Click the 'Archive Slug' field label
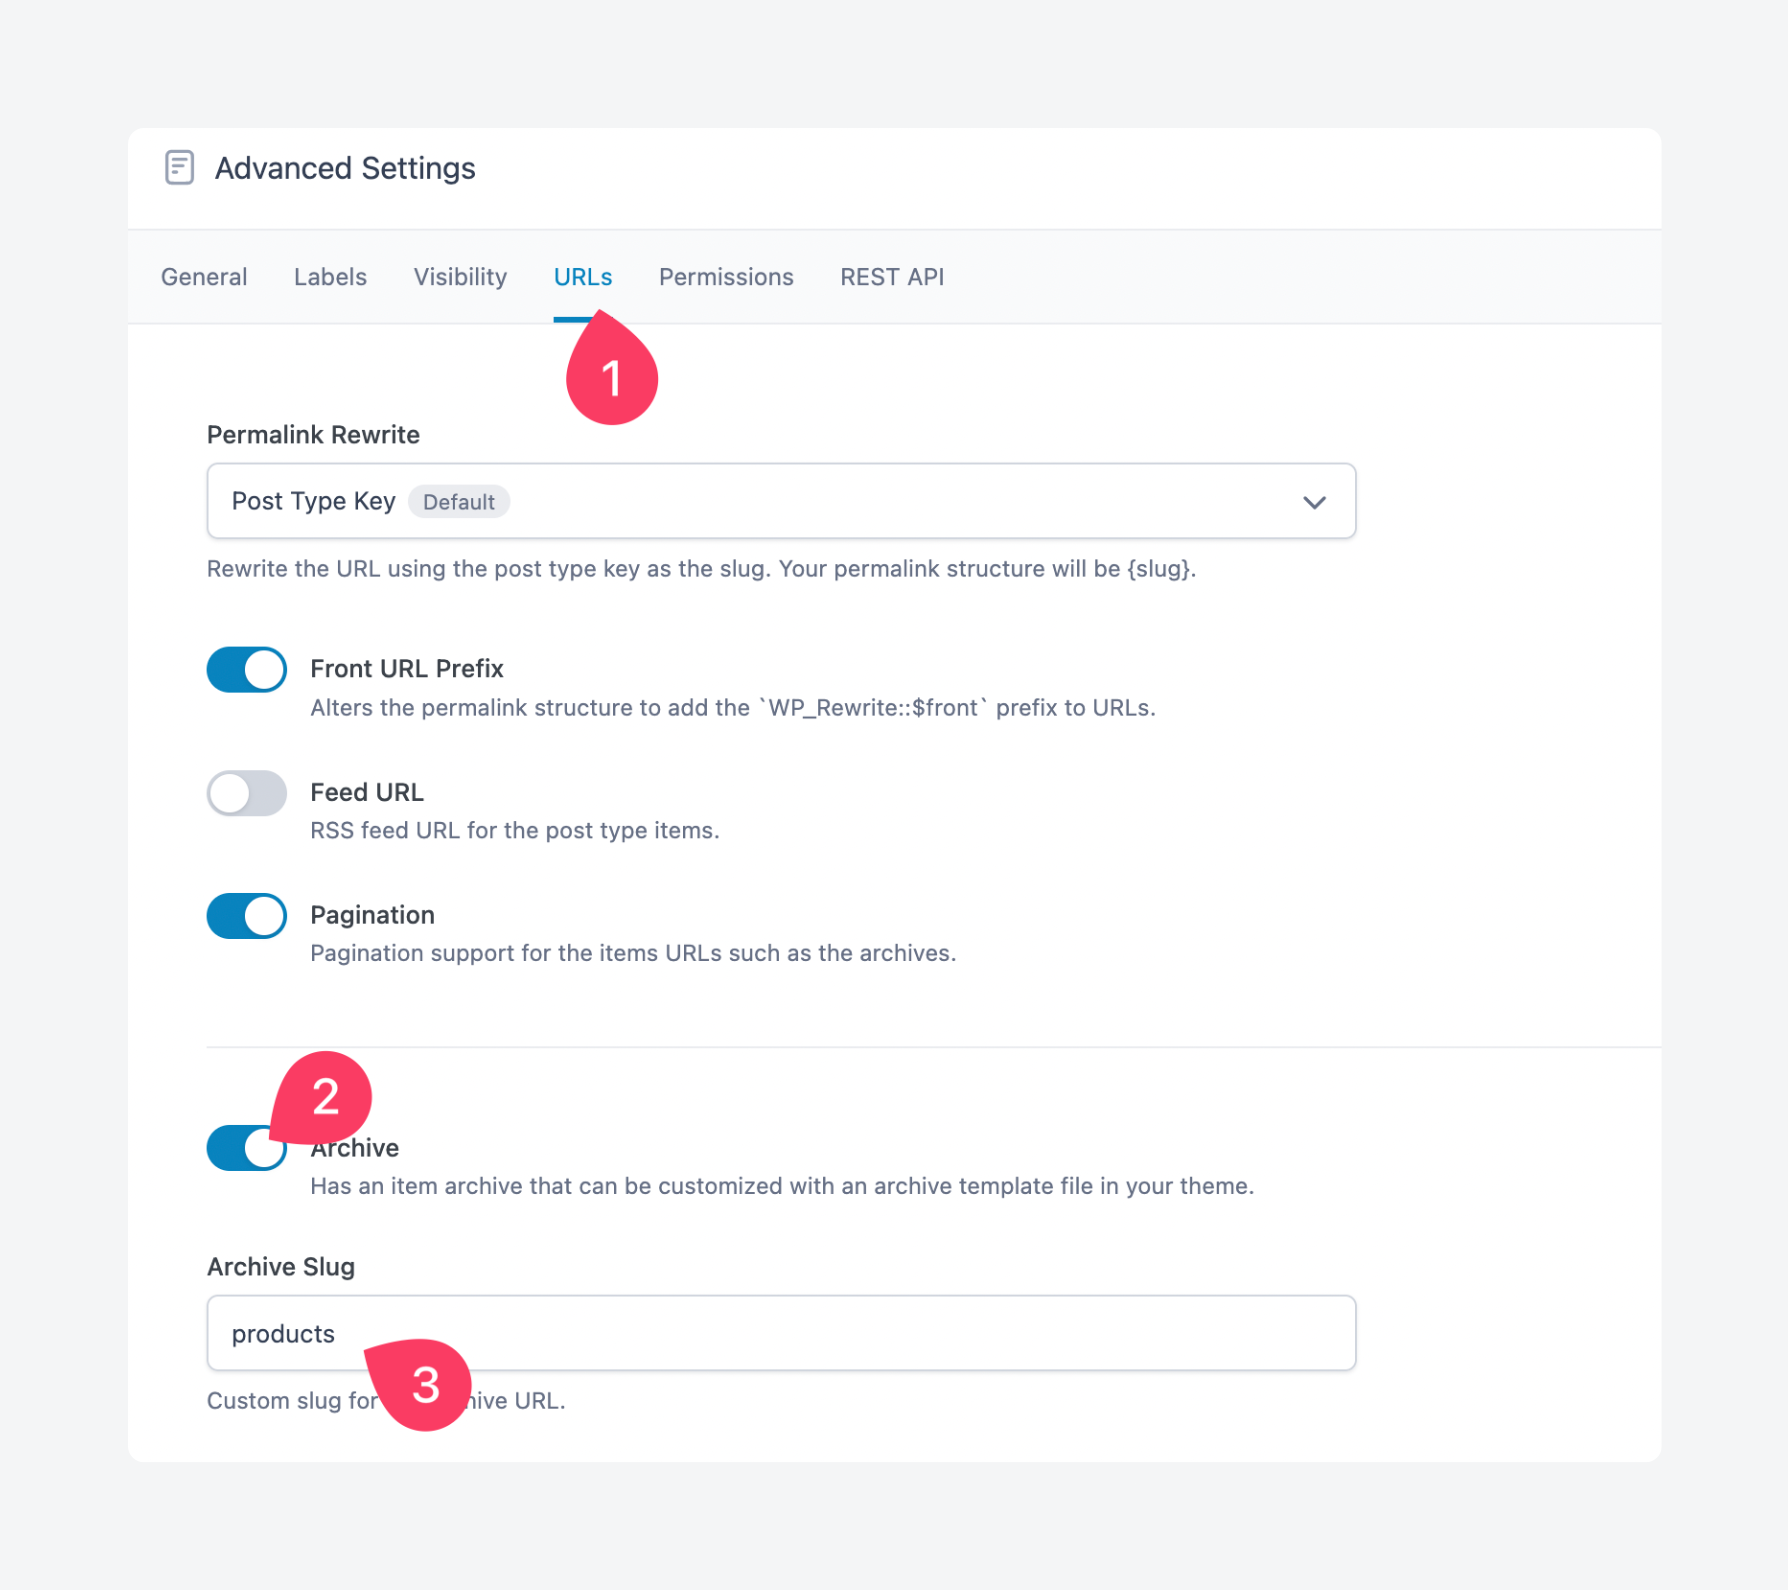This screenshot has width=1788, height=1590. [281, 1267]
